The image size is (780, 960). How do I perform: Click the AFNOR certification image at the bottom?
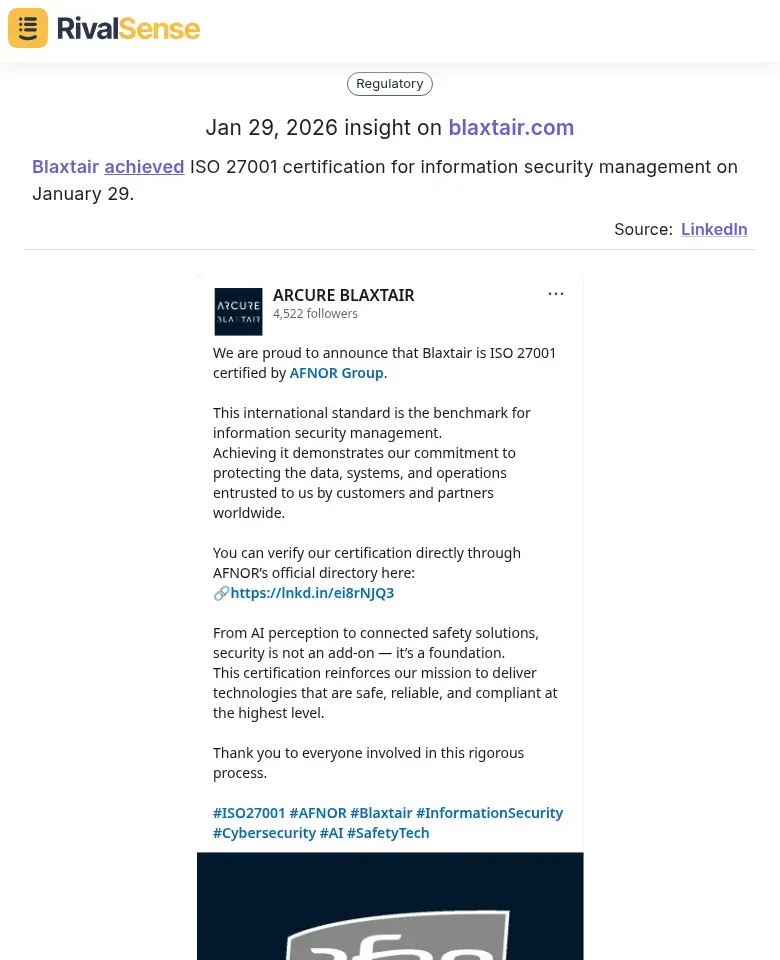390,906
